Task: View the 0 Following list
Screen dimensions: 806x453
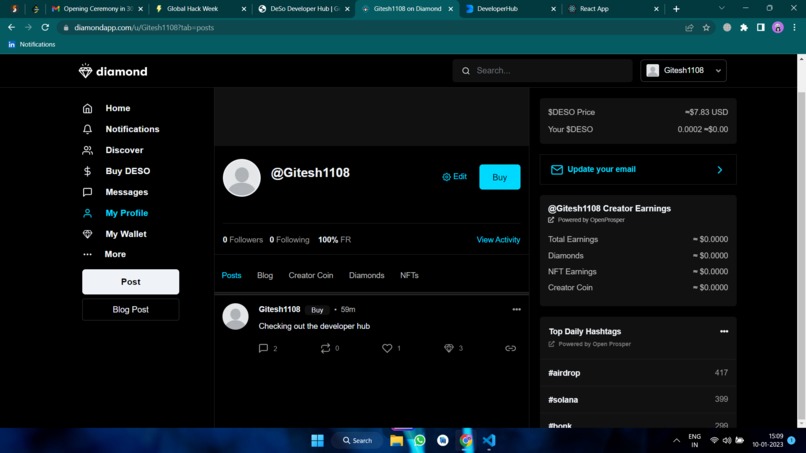Action: [x=289, y=240]
